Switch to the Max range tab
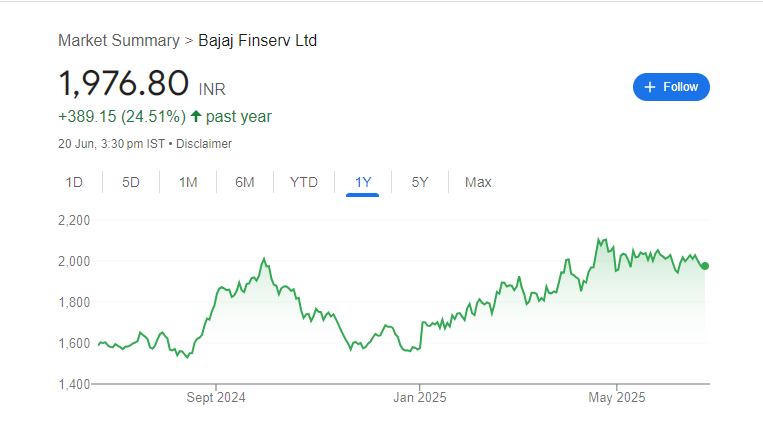The width and height of the screenshot is (763, 422). (478, 183)
